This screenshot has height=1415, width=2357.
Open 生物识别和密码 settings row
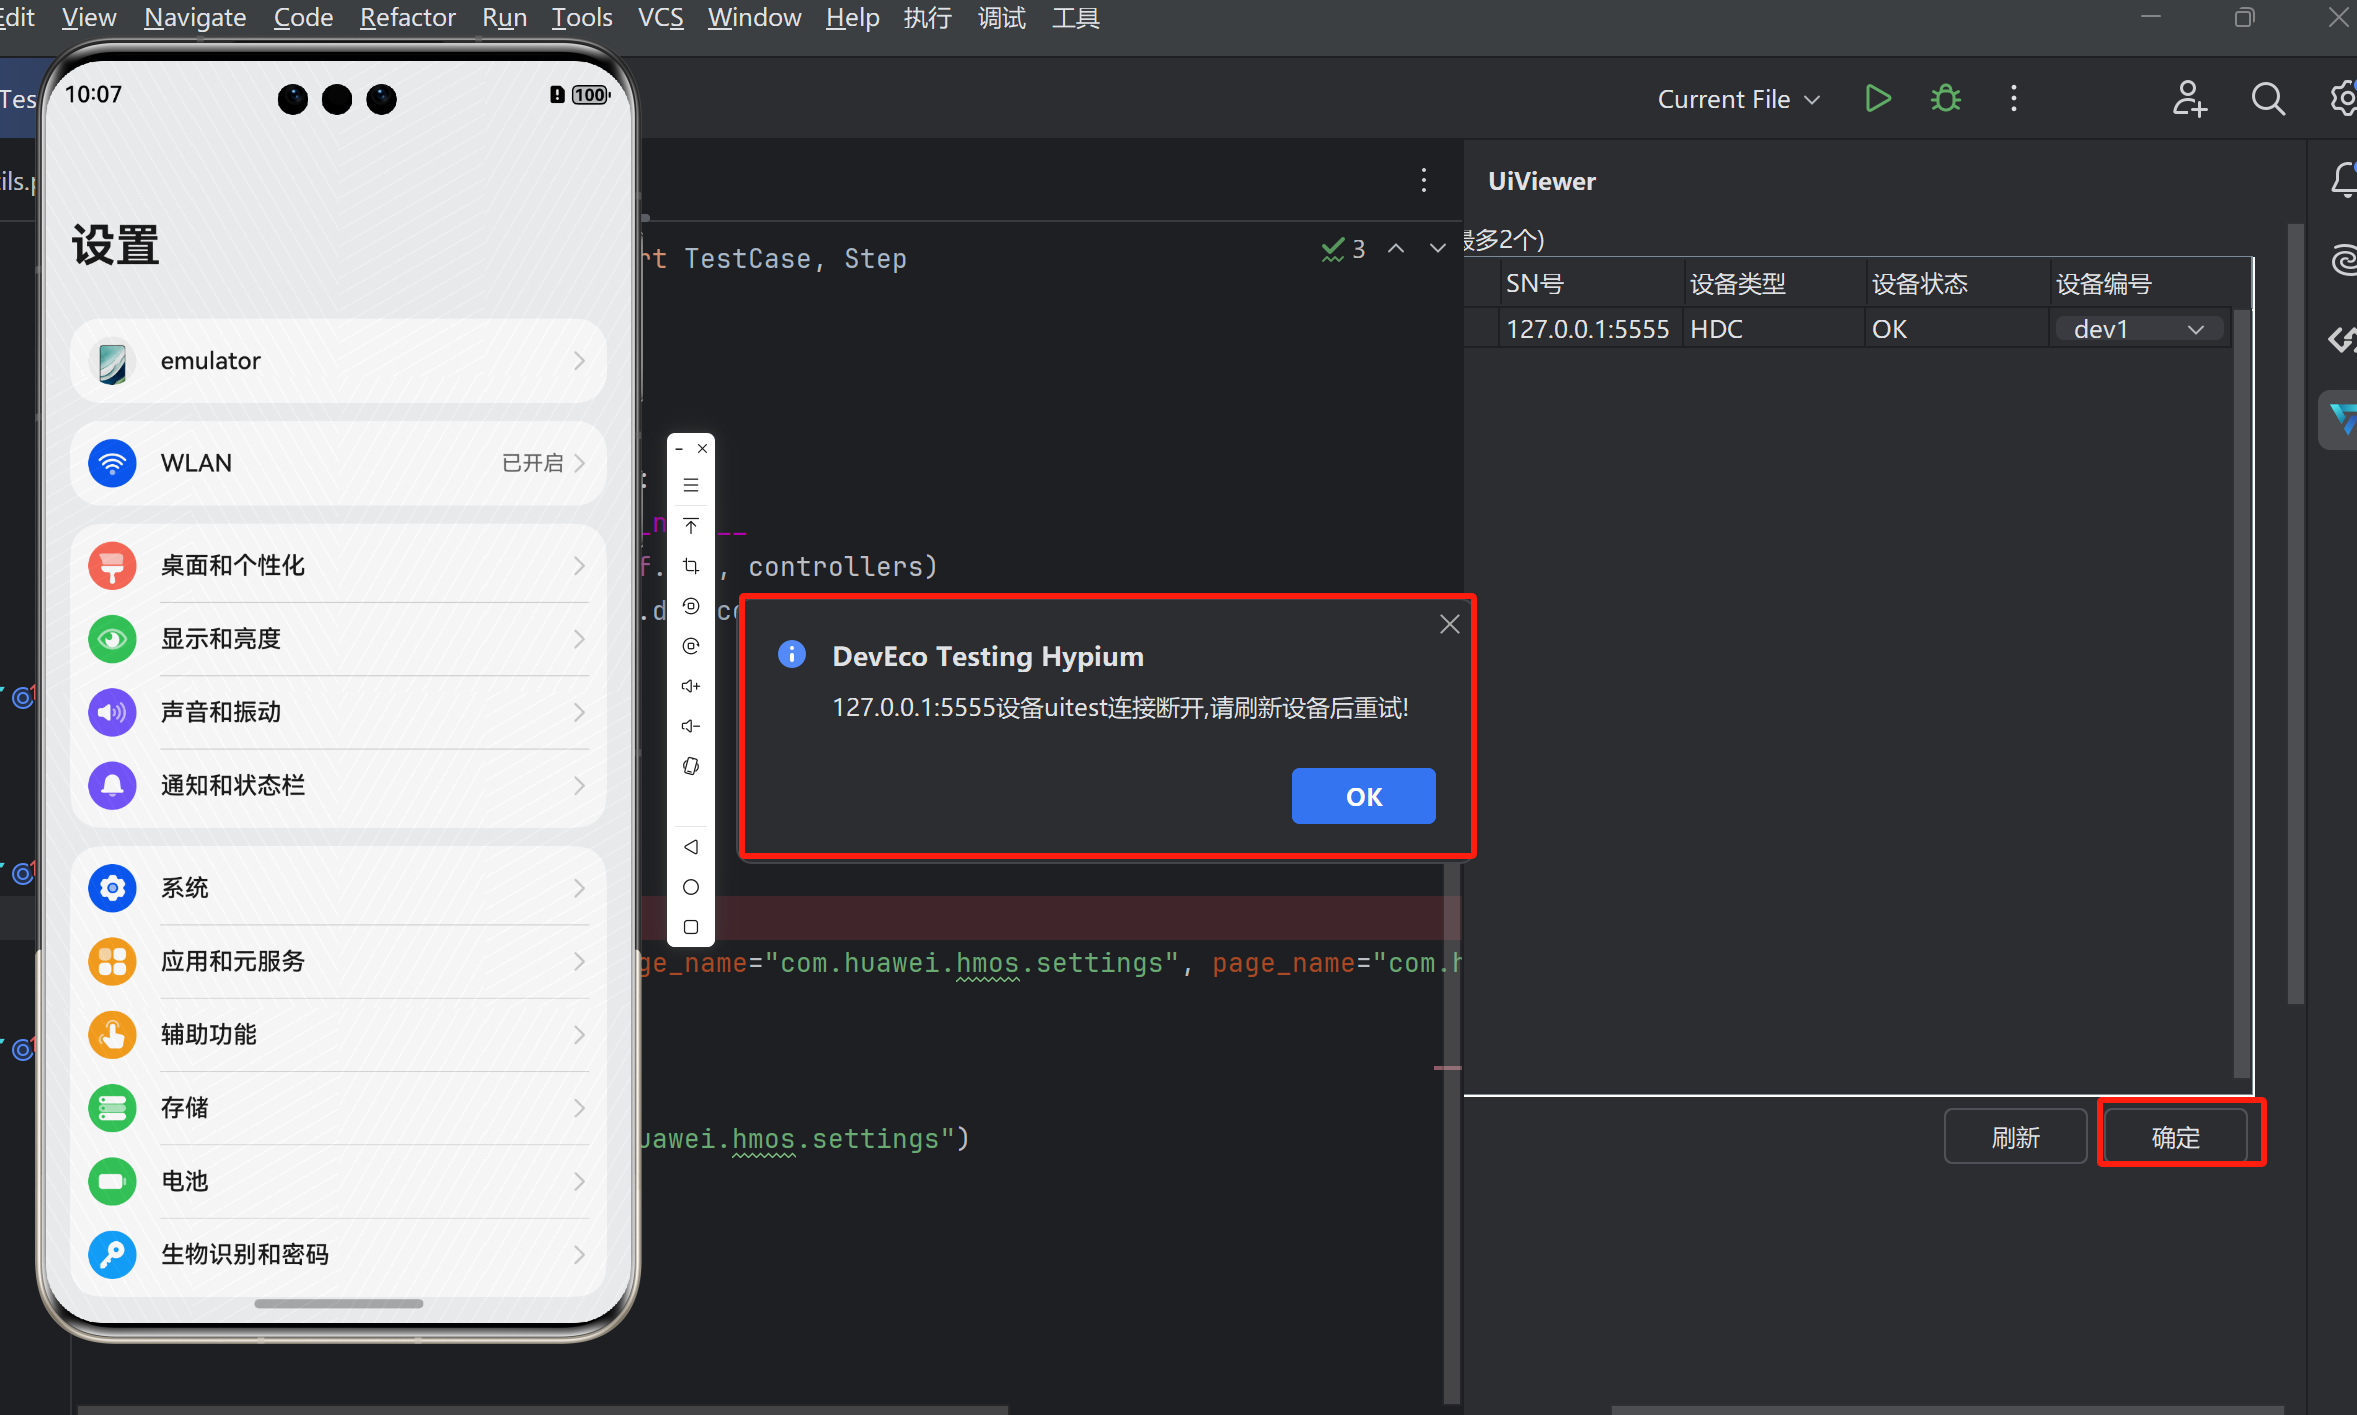(x=338, y=1254)
